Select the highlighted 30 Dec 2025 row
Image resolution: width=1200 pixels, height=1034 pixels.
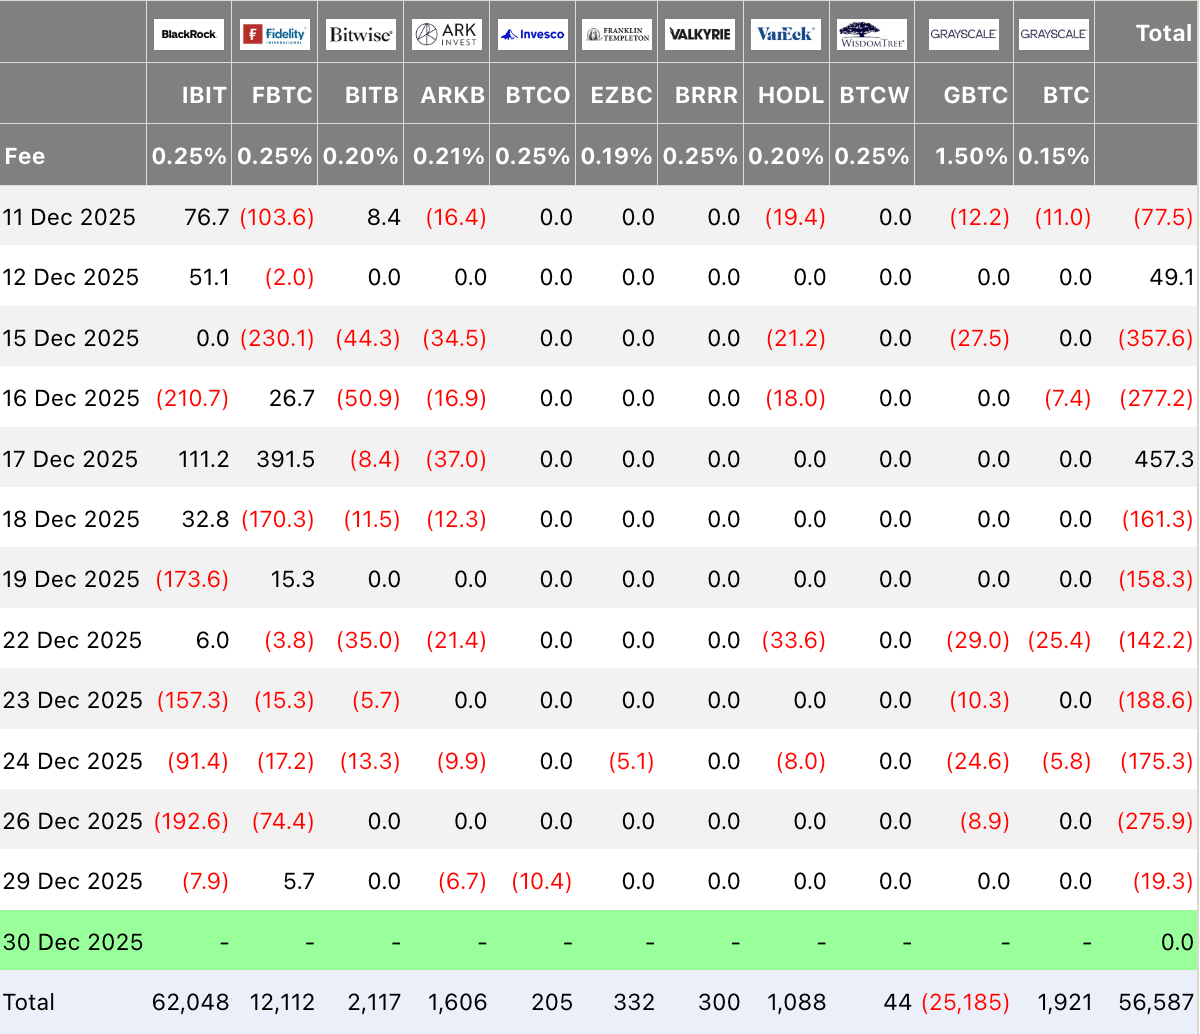click(x=600, y=942)
